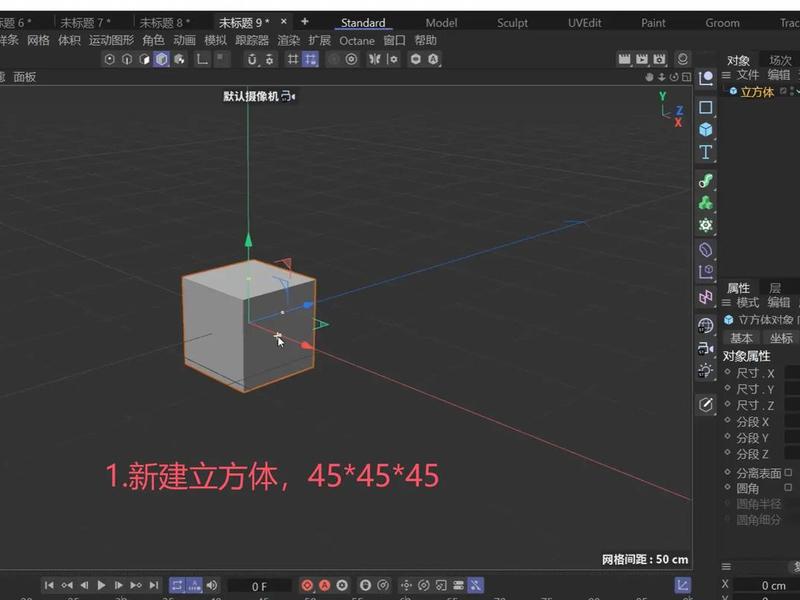Select the 立方体 object in the object list
Viewport: 800px width, 600px height.
click(757, 92)
